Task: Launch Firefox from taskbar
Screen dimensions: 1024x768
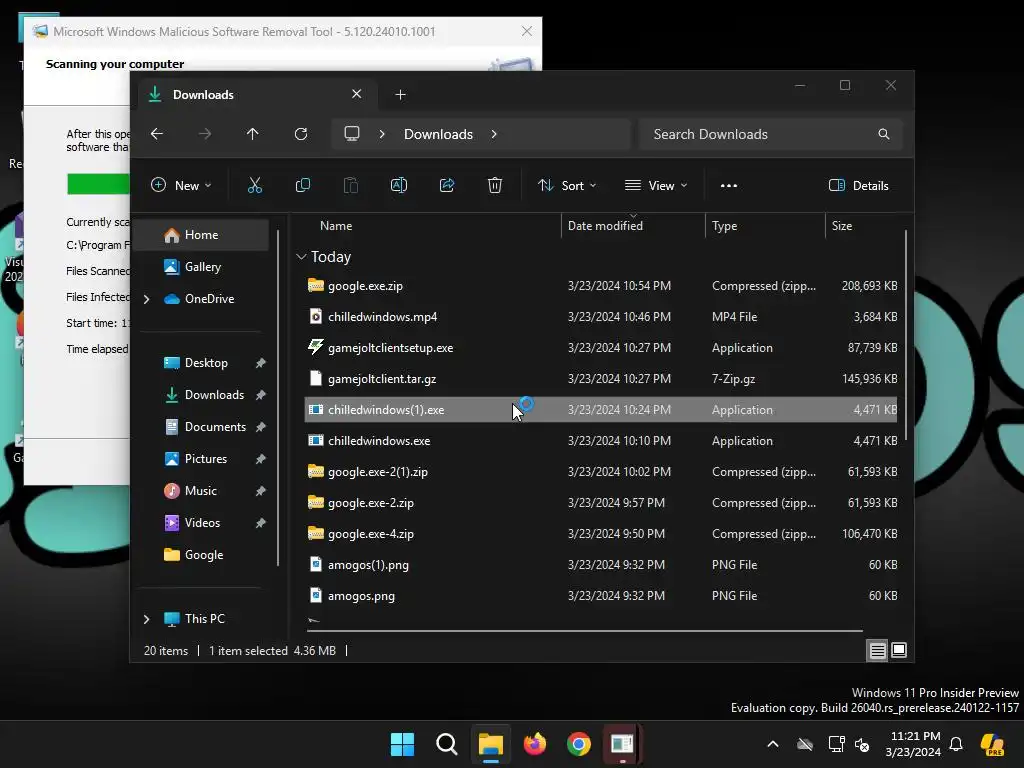Action: point(535,744)
